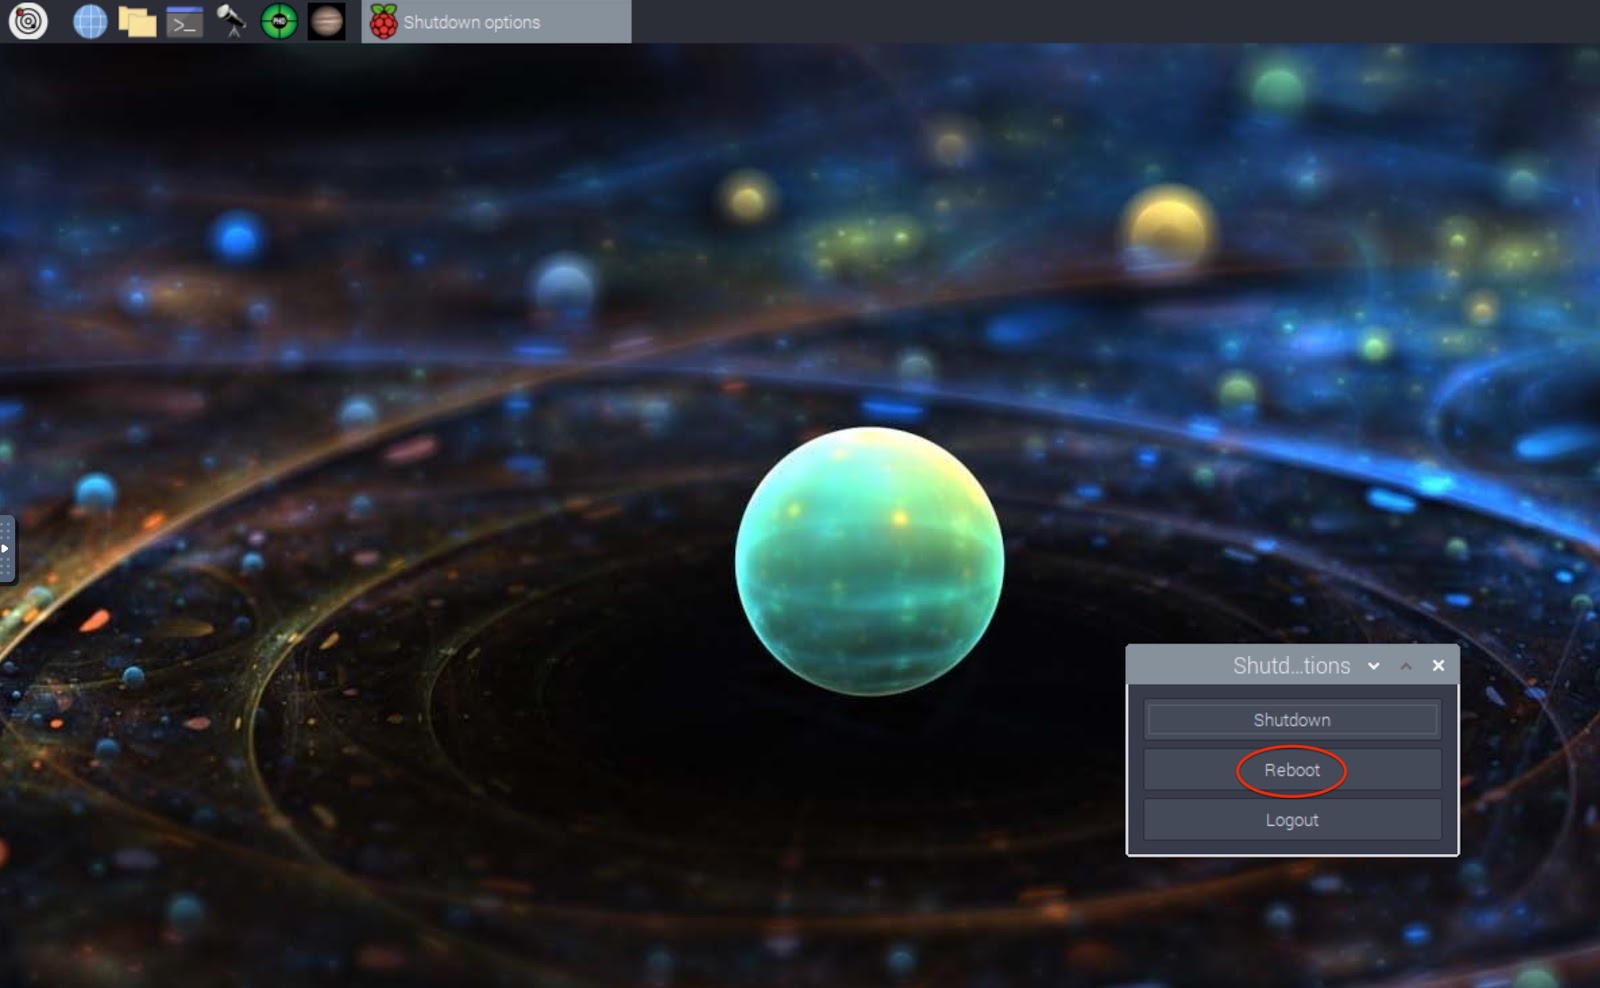Select Shutdown options taskbar entry
Image resolution: width=1600 pixels, height=988 pixels.
click(496, 21)
